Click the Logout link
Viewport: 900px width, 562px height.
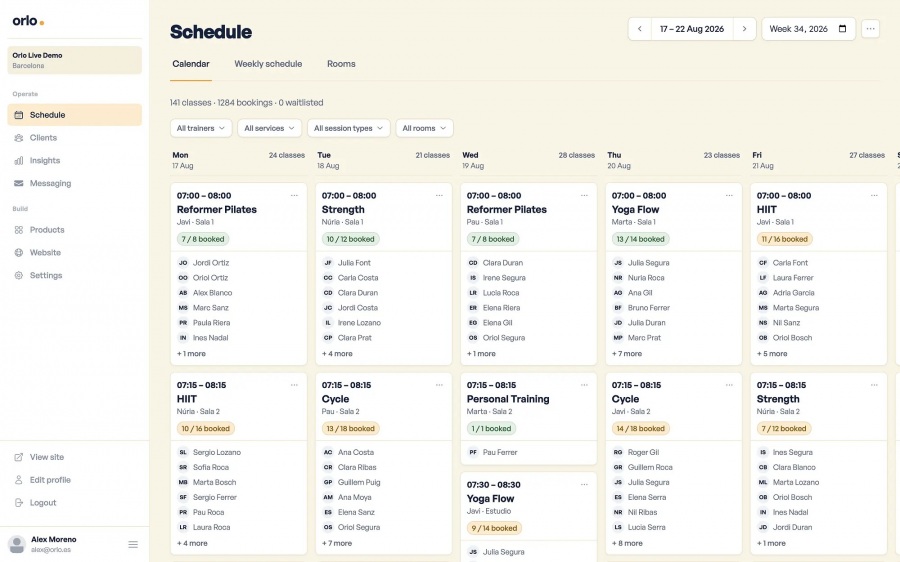pos(75,503)
